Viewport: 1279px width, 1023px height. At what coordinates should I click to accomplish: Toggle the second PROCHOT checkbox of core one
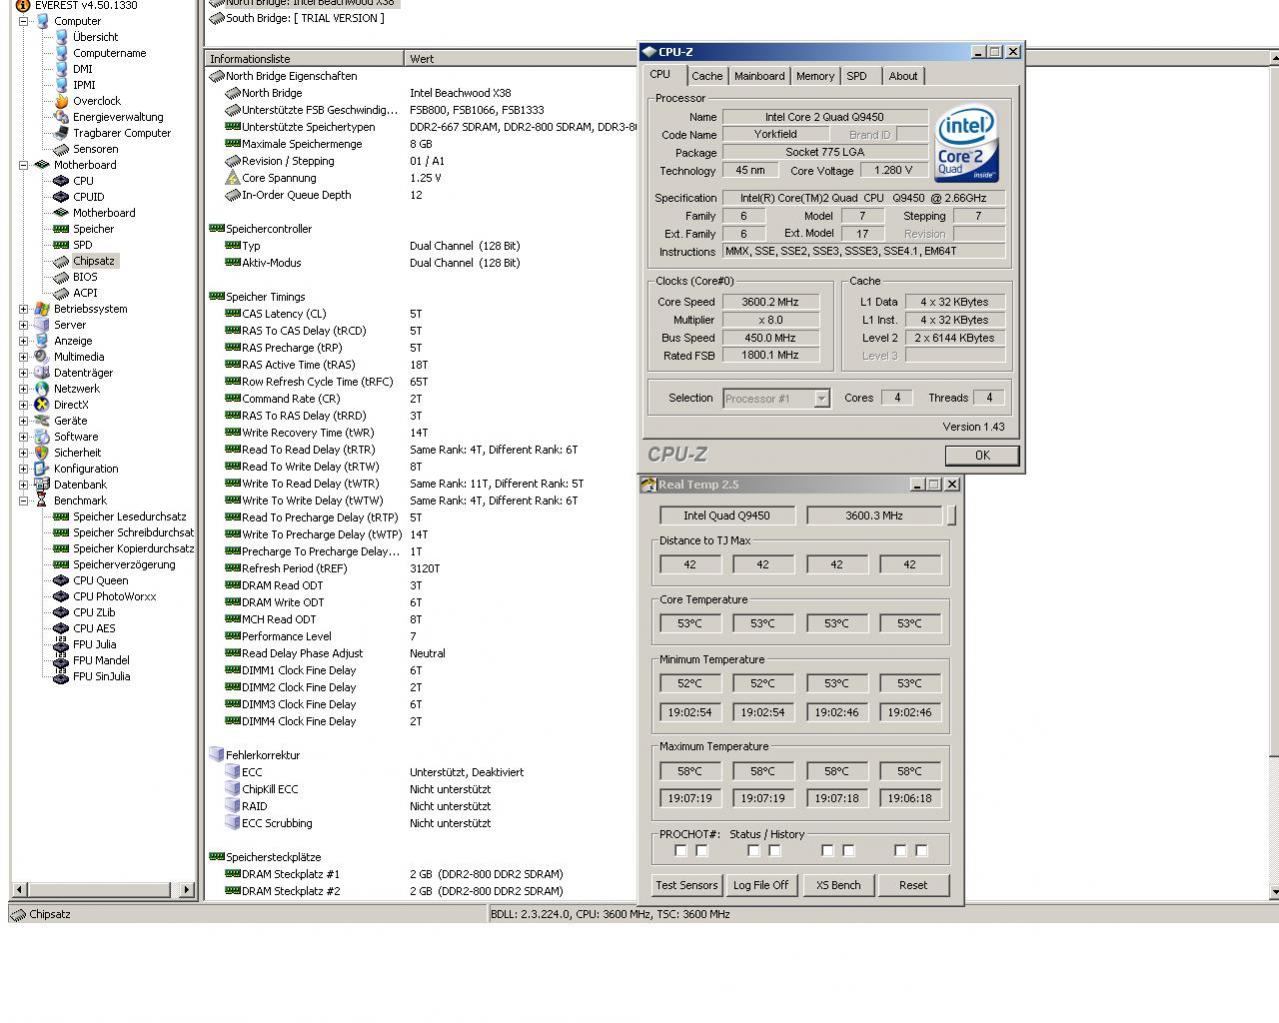702,851
